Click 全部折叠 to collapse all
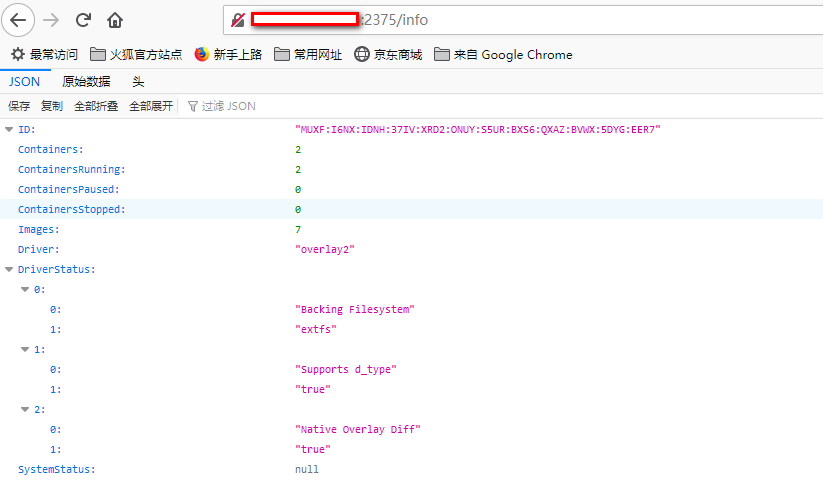 [x=96, y=106]
